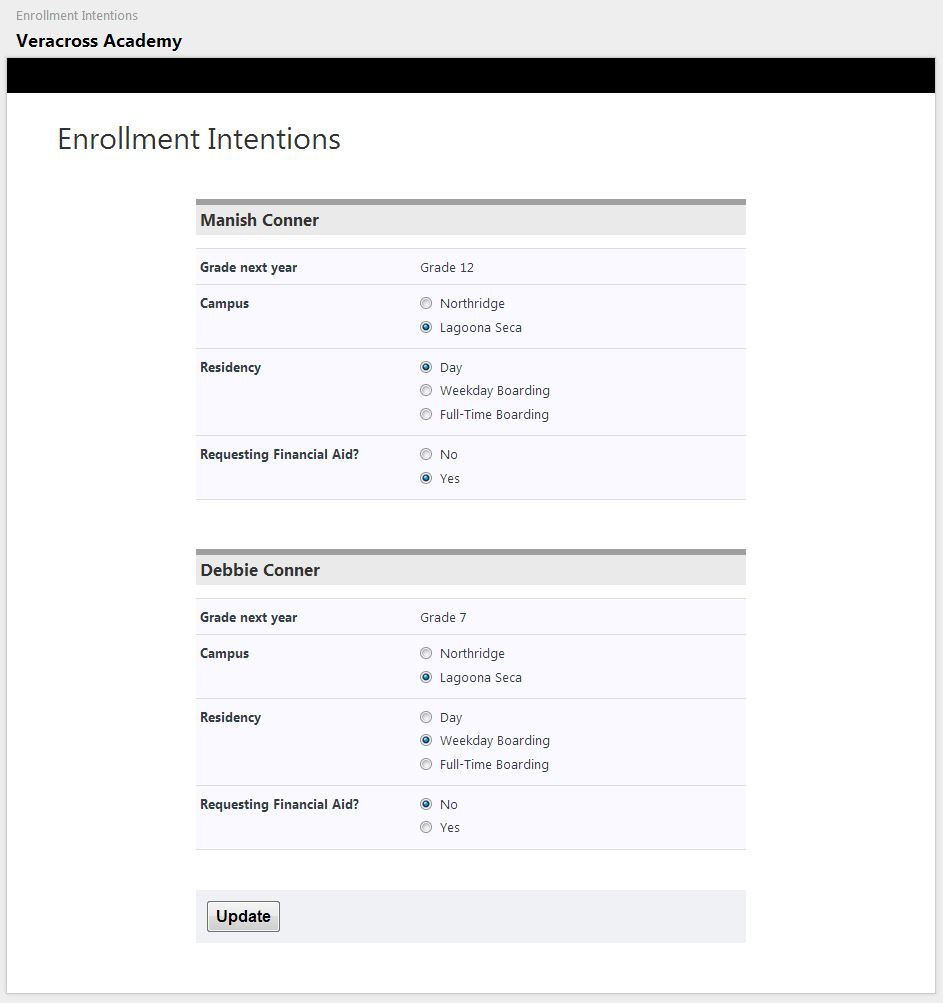Click the Veracross Academy title link

coord(99,41)
